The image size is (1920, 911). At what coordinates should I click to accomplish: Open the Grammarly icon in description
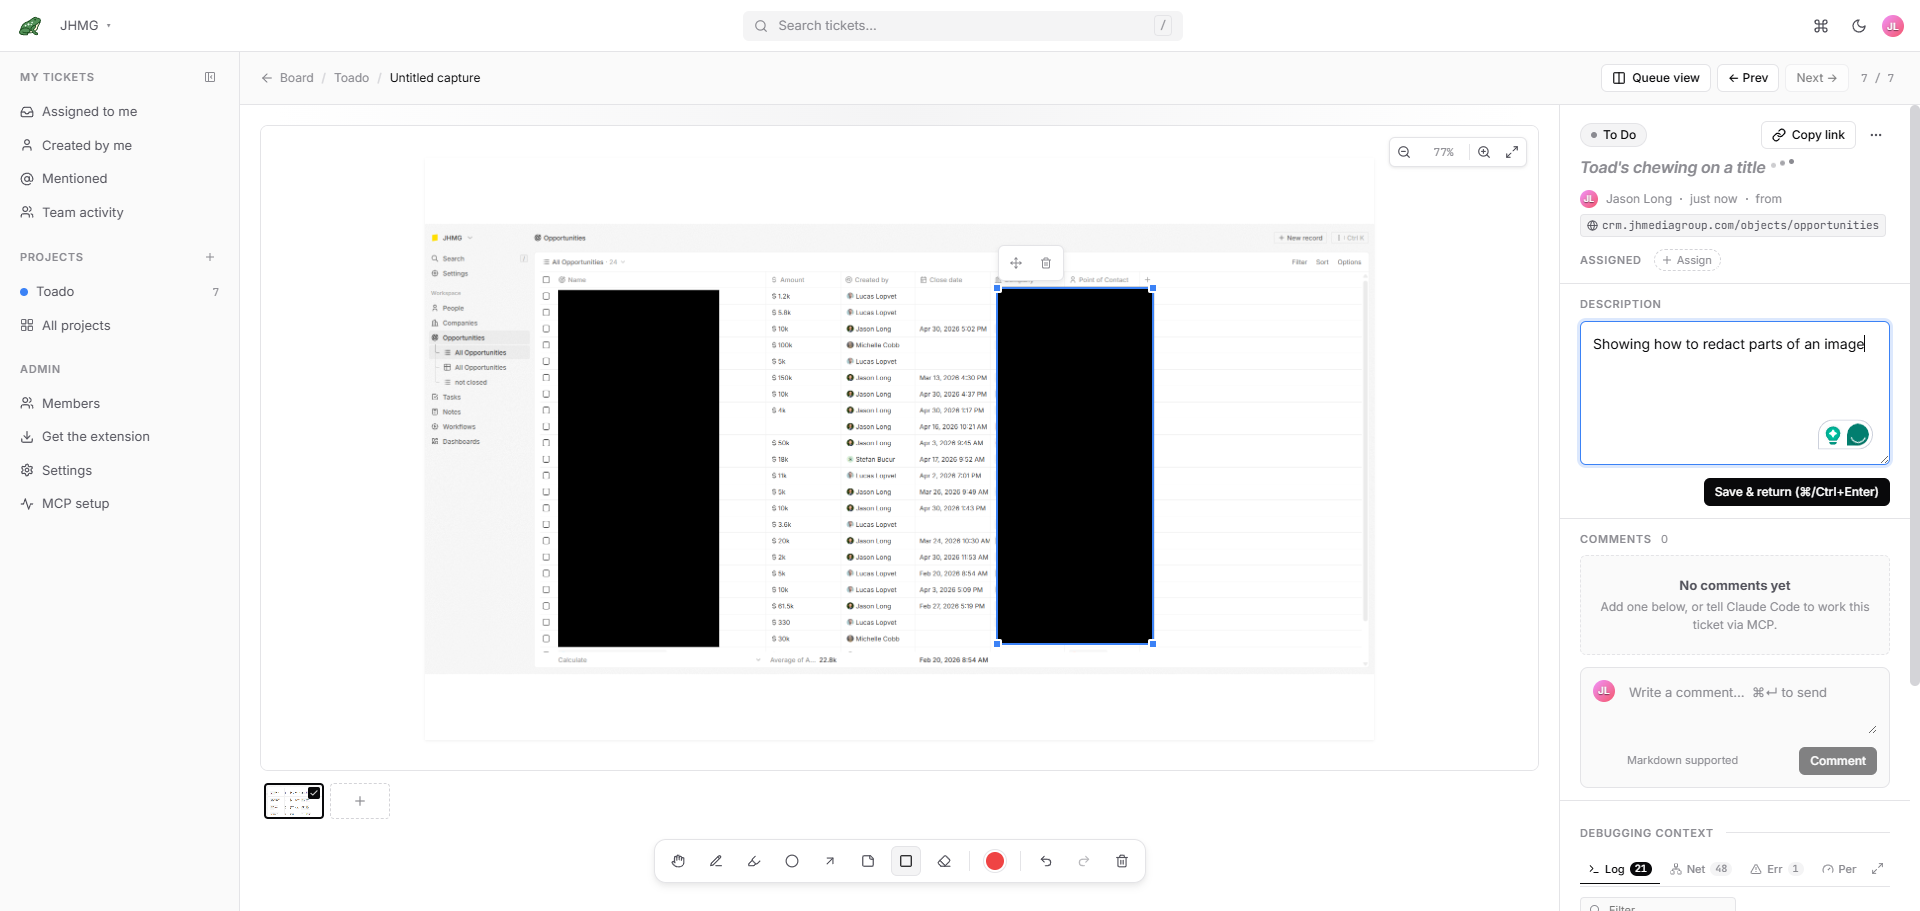[1858, 435]
